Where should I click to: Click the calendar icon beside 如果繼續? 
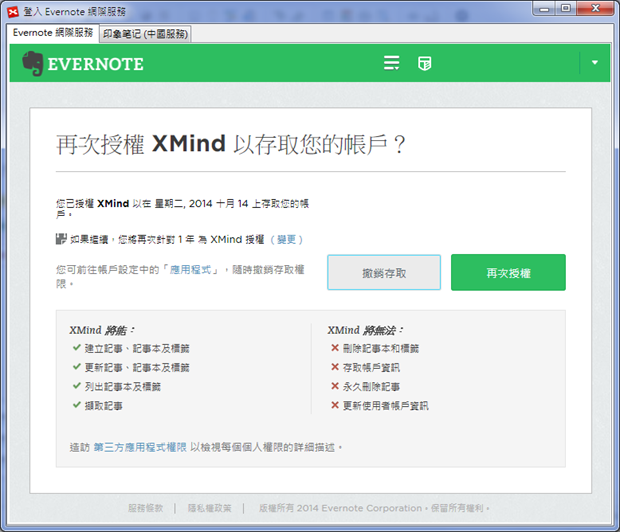[x=61, y=239]
